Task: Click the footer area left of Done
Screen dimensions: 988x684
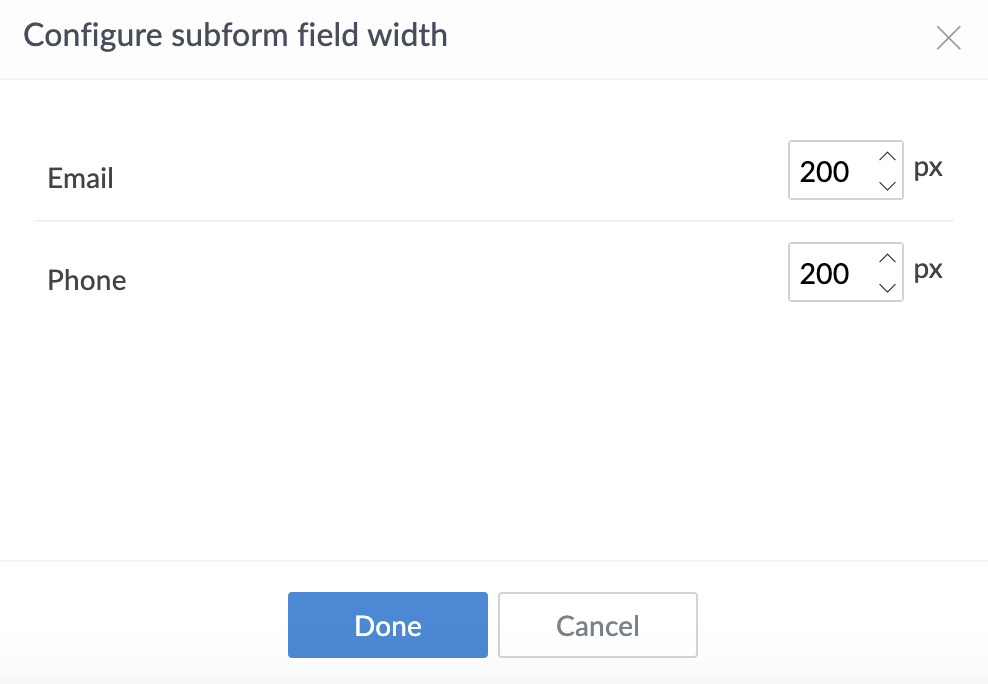Action: 140,625
